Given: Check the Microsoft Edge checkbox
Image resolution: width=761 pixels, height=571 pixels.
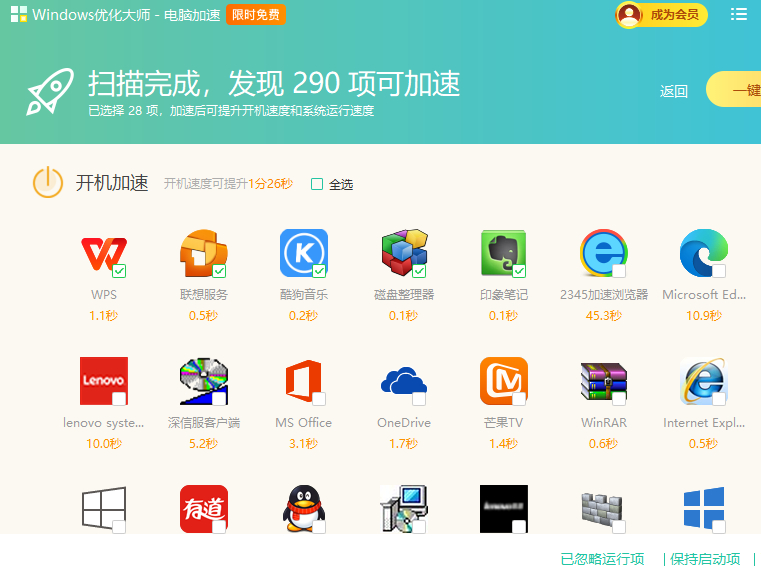Looking at the screenshot, I should tap(719, 271).
